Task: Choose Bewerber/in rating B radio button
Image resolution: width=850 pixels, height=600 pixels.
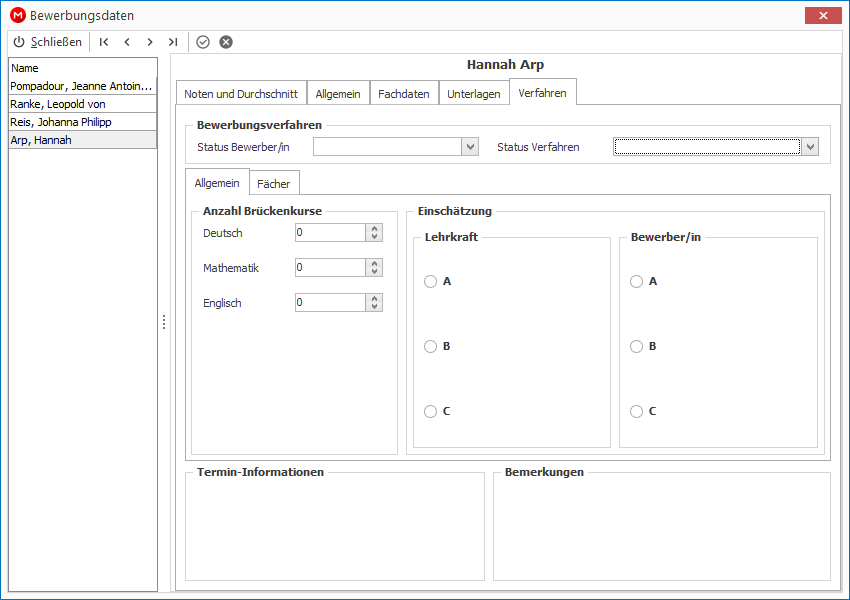Action: click(636, 346)
